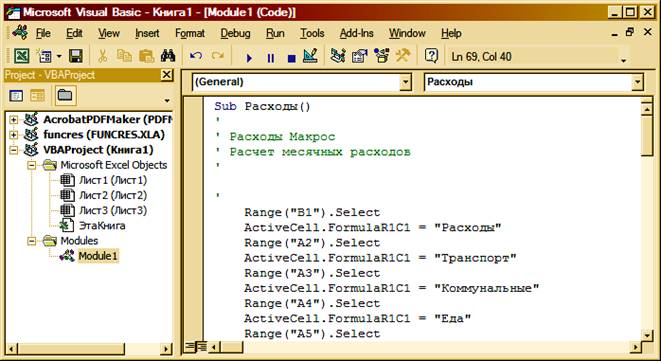Open the Edit menu
The height and width of the screenshot is (361, 661).
[74, 33]
